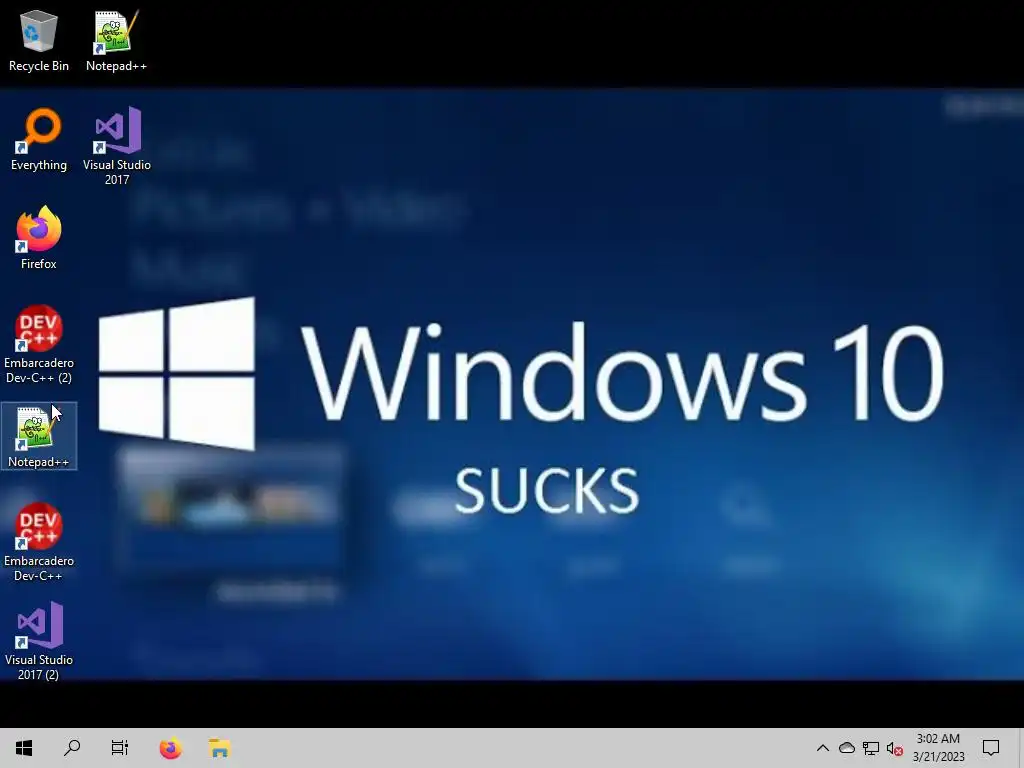This screenshot has width=1024, height=768.
Task: Select the Recycle Bin desktop icon
Action: pyautogui.click(x=39, y=40)
